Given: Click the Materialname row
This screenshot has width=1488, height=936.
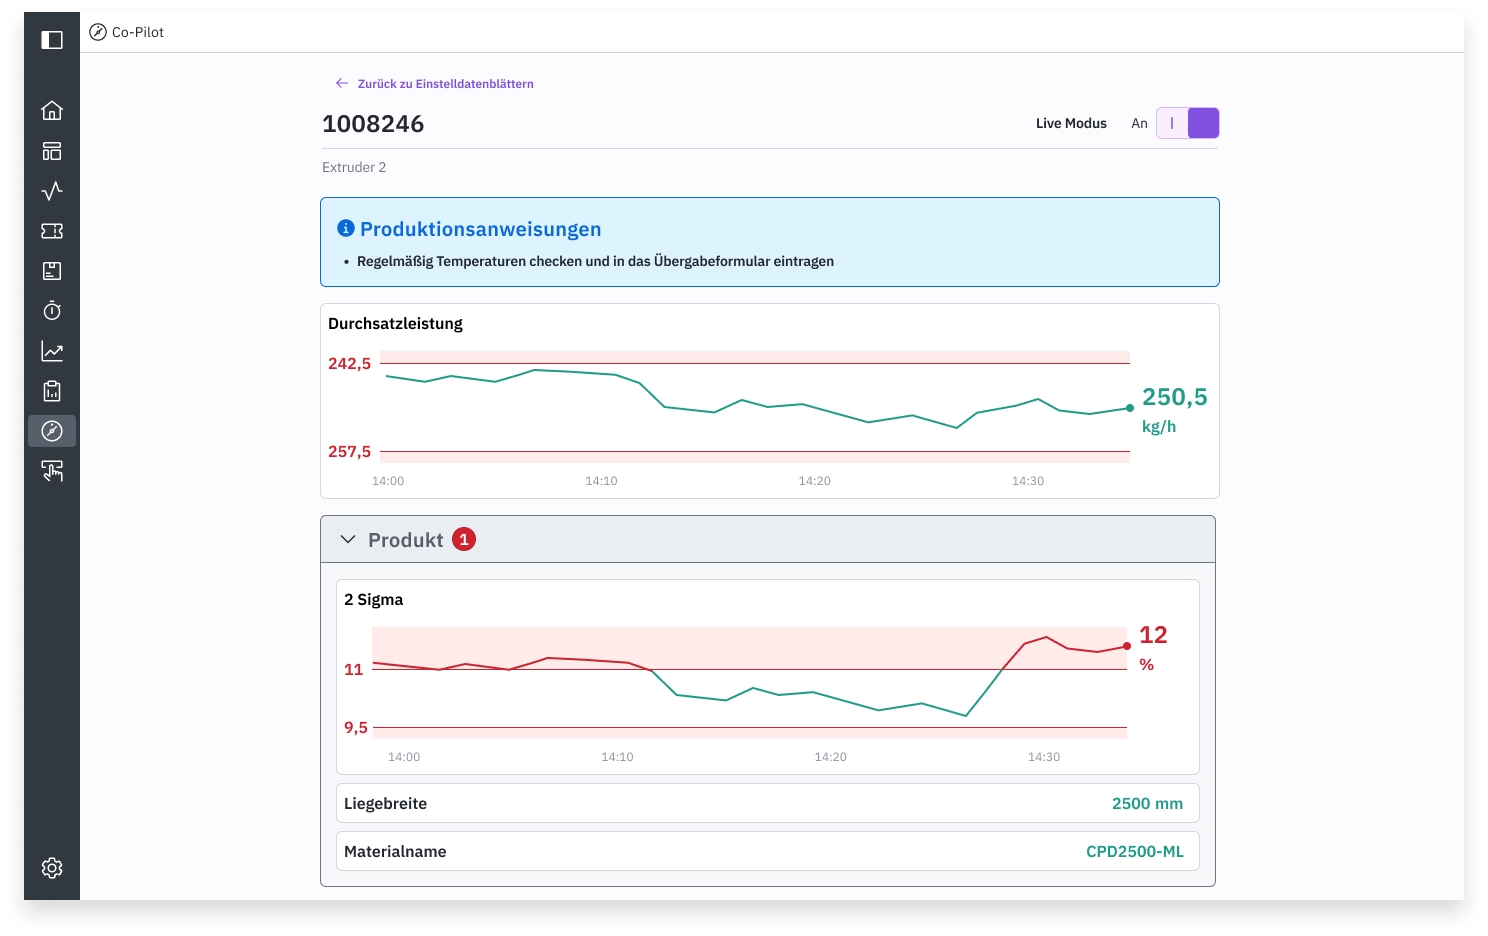Looking at the screenshot, I should [767, 851].
